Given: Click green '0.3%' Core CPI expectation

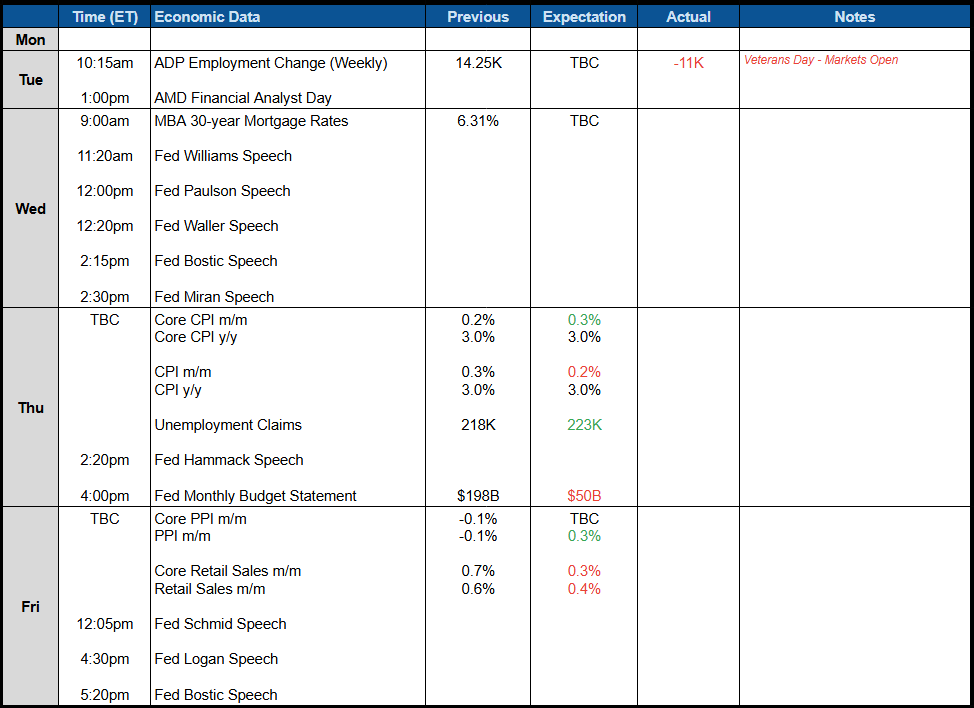Looking at the screenshot, I should (x=584, y=320).
